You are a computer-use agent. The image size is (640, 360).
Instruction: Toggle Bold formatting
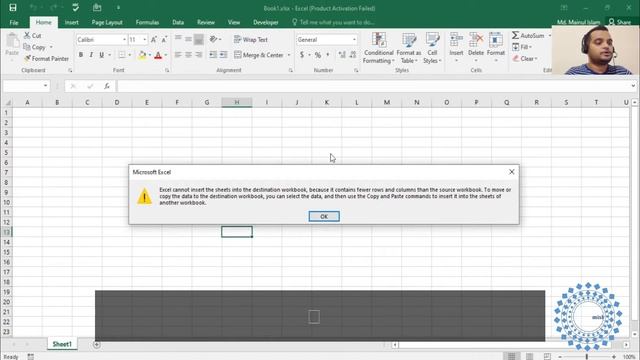[x=81, y=55]
